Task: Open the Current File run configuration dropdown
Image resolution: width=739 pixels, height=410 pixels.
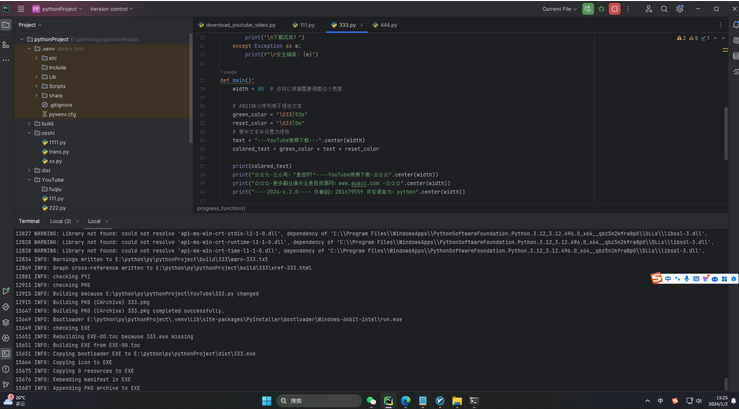Action: click(559, 8)
